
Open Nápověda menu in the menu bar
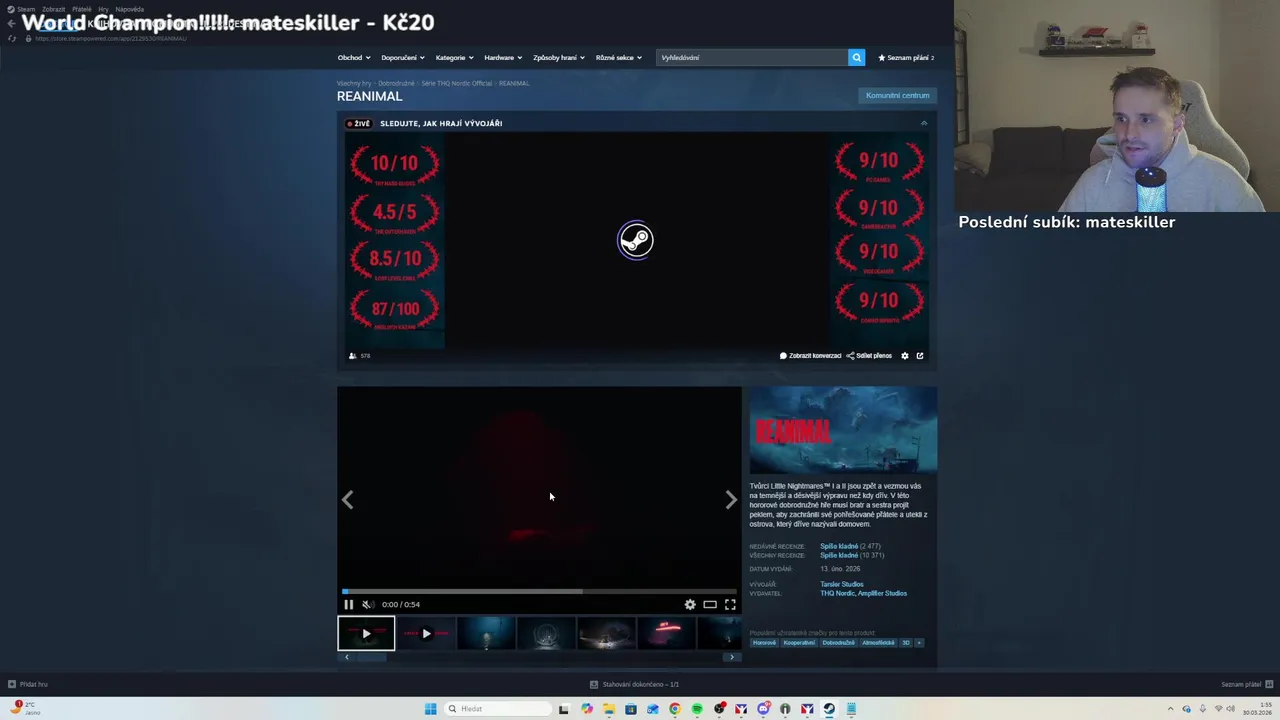(130, 9)
